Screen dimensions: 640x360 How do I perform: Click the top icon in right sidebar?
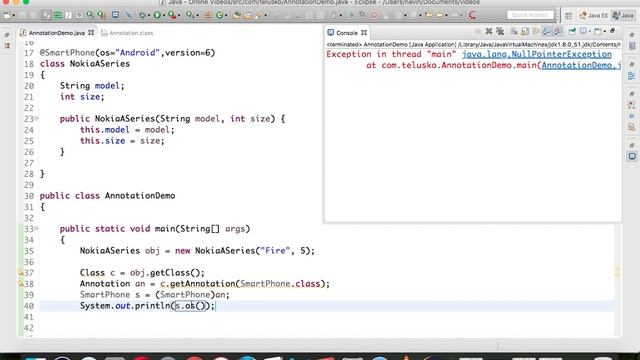(x=632, y=35)
